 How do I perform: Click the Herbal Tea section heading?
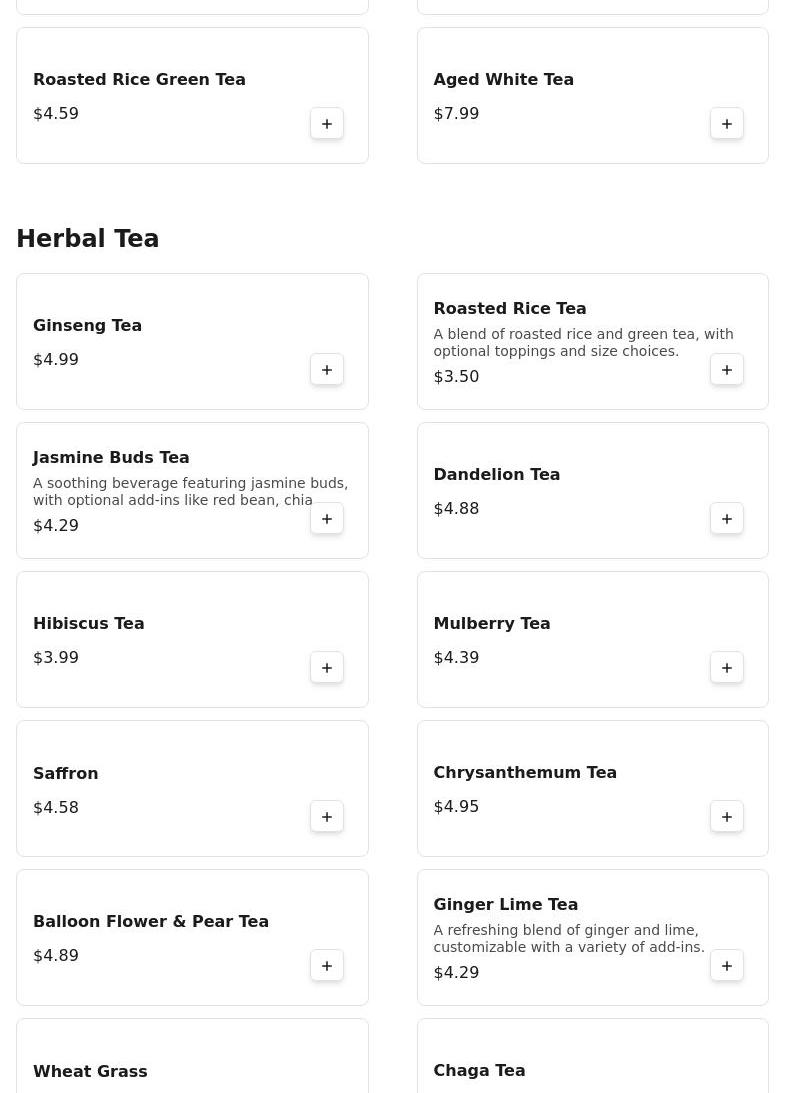(x=88, y=239)
